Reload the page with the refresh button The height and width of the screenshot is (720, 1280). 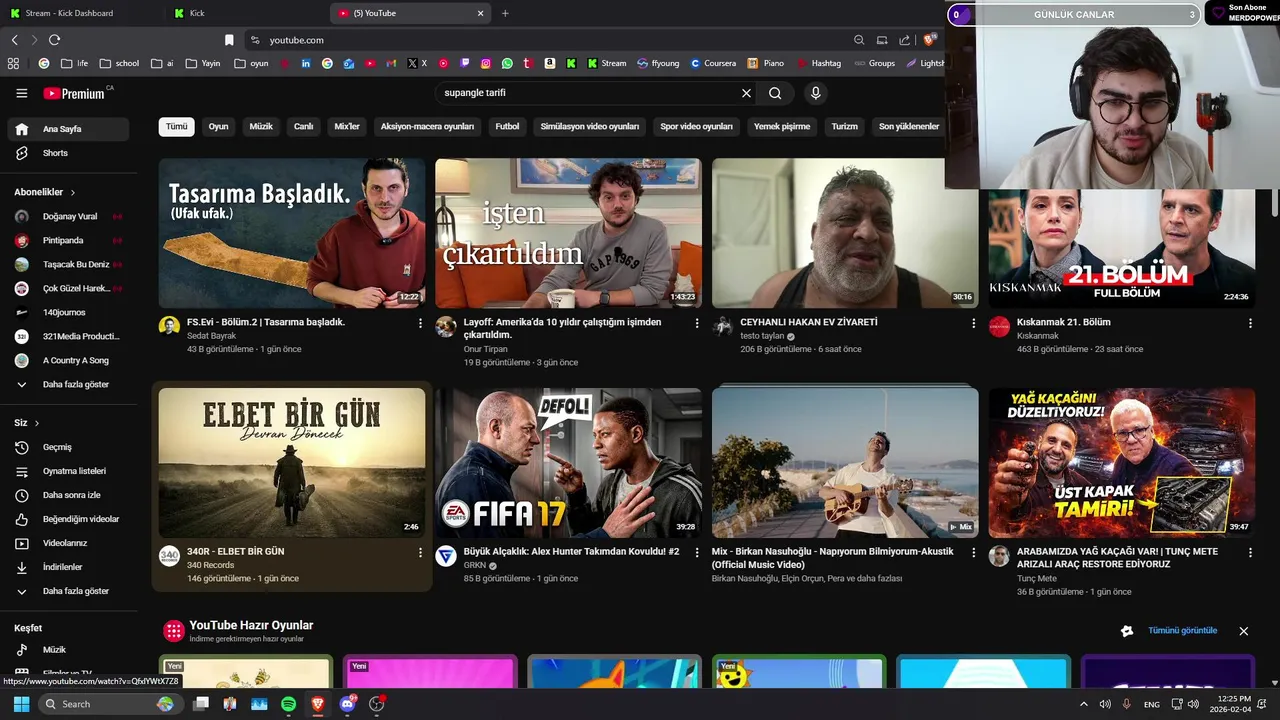[54, 40]
